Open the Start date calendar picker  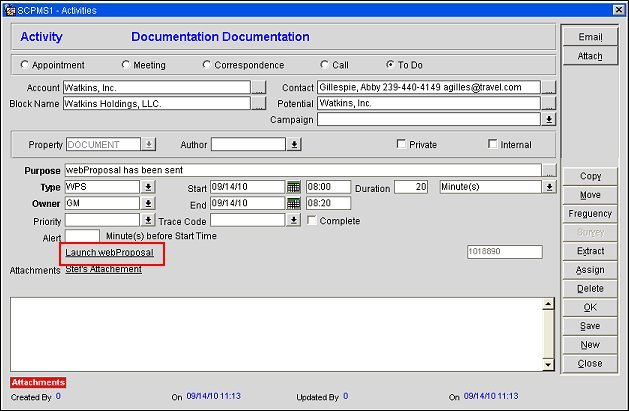tap(294, 187)
